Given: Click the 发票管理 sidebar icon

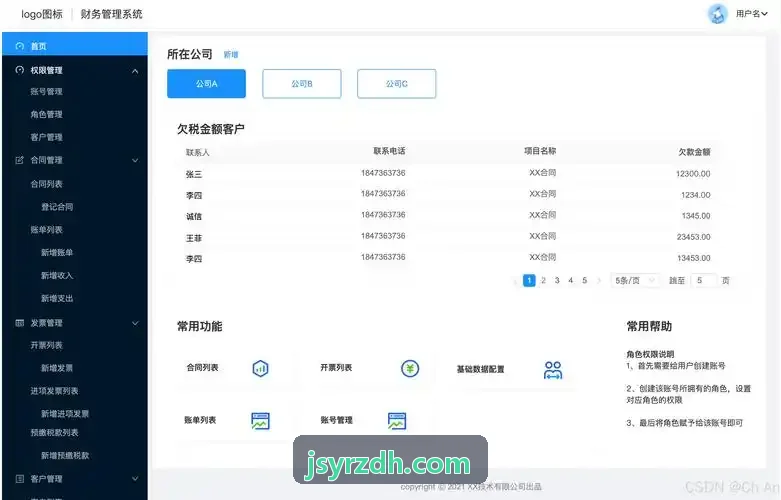Looking at the screenshot, I should [x=19, y=323].
